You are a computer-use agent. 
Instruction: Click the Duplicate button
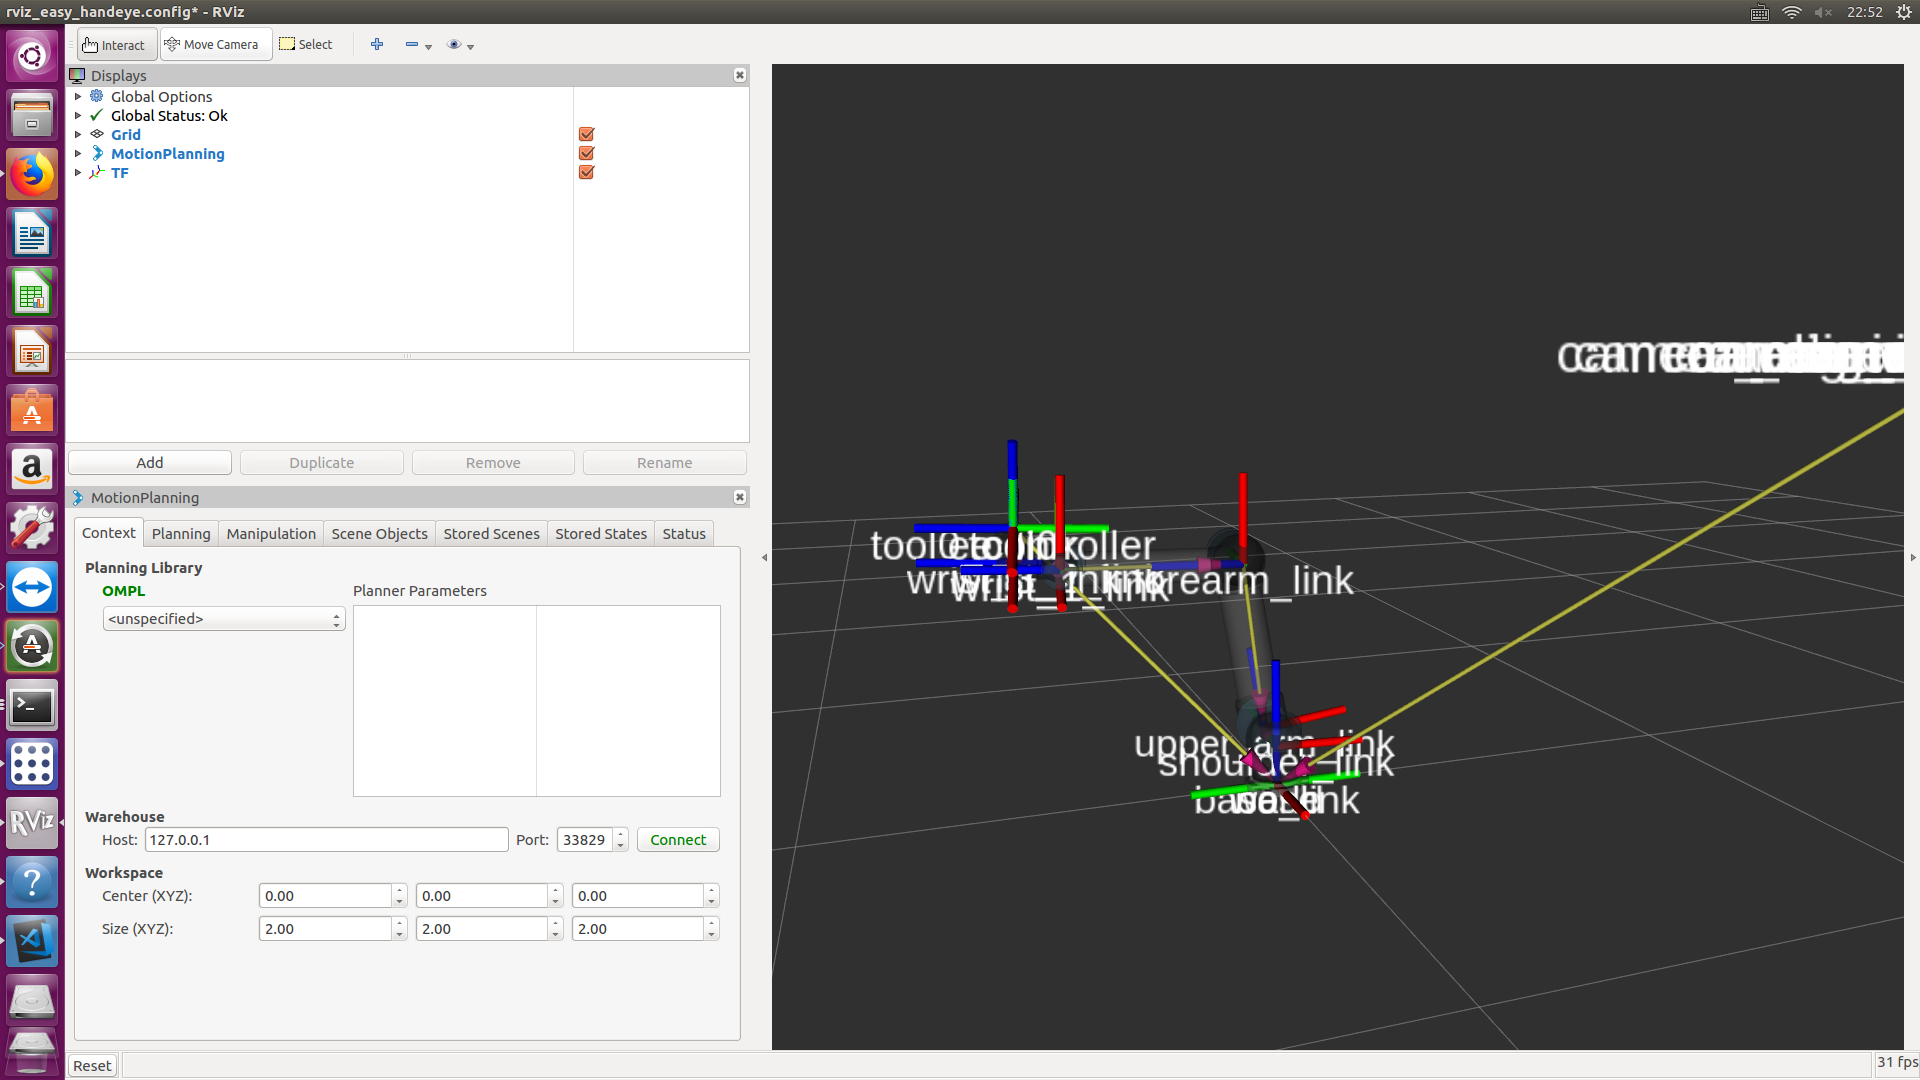pyautogui.click(x=322, y=462)
